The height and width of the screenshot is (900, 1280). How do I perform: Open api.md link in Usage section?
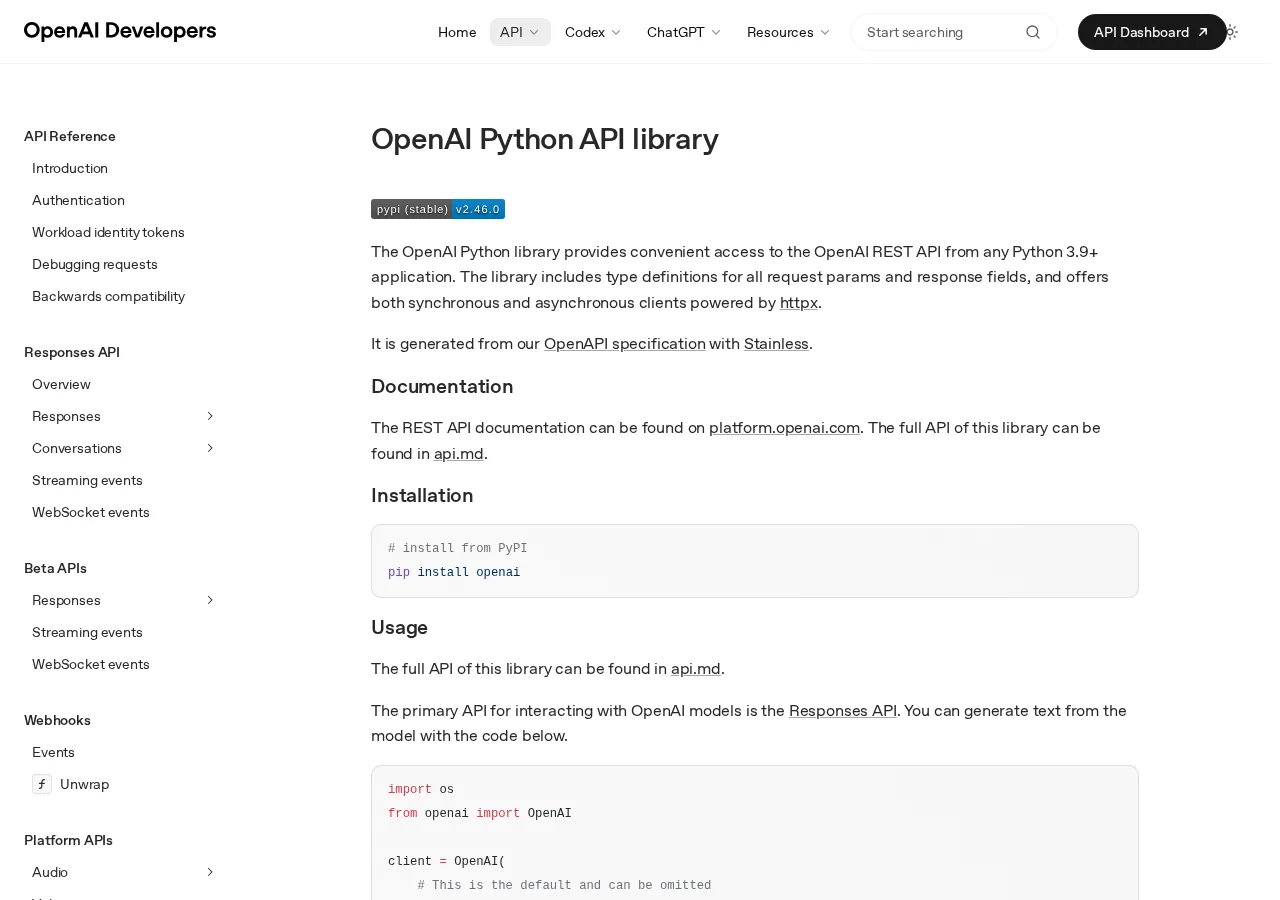[x=696, y=668]
